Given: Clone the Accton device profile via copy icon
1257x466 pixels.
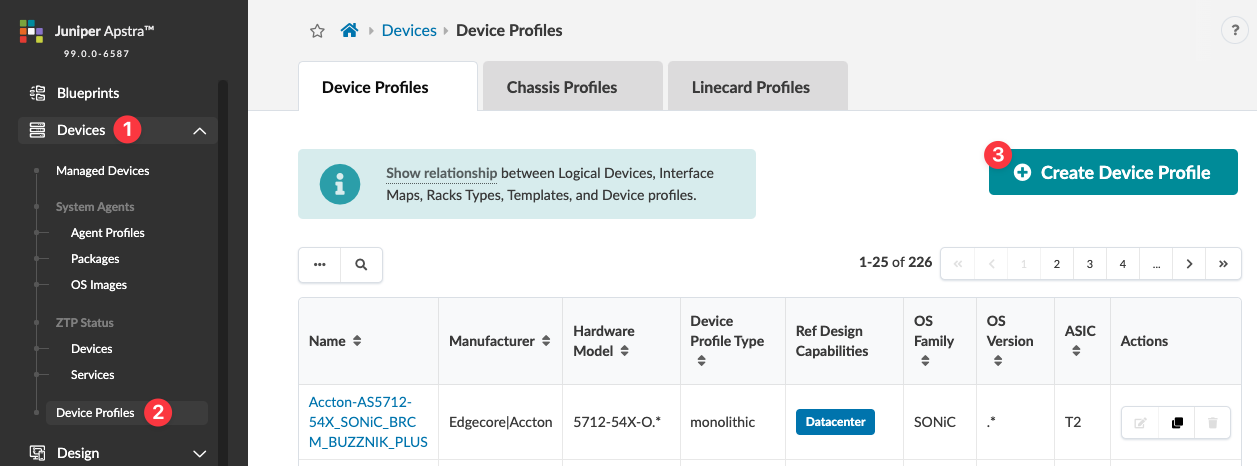Looking at the screenshot, I should tap(1176, 423).
